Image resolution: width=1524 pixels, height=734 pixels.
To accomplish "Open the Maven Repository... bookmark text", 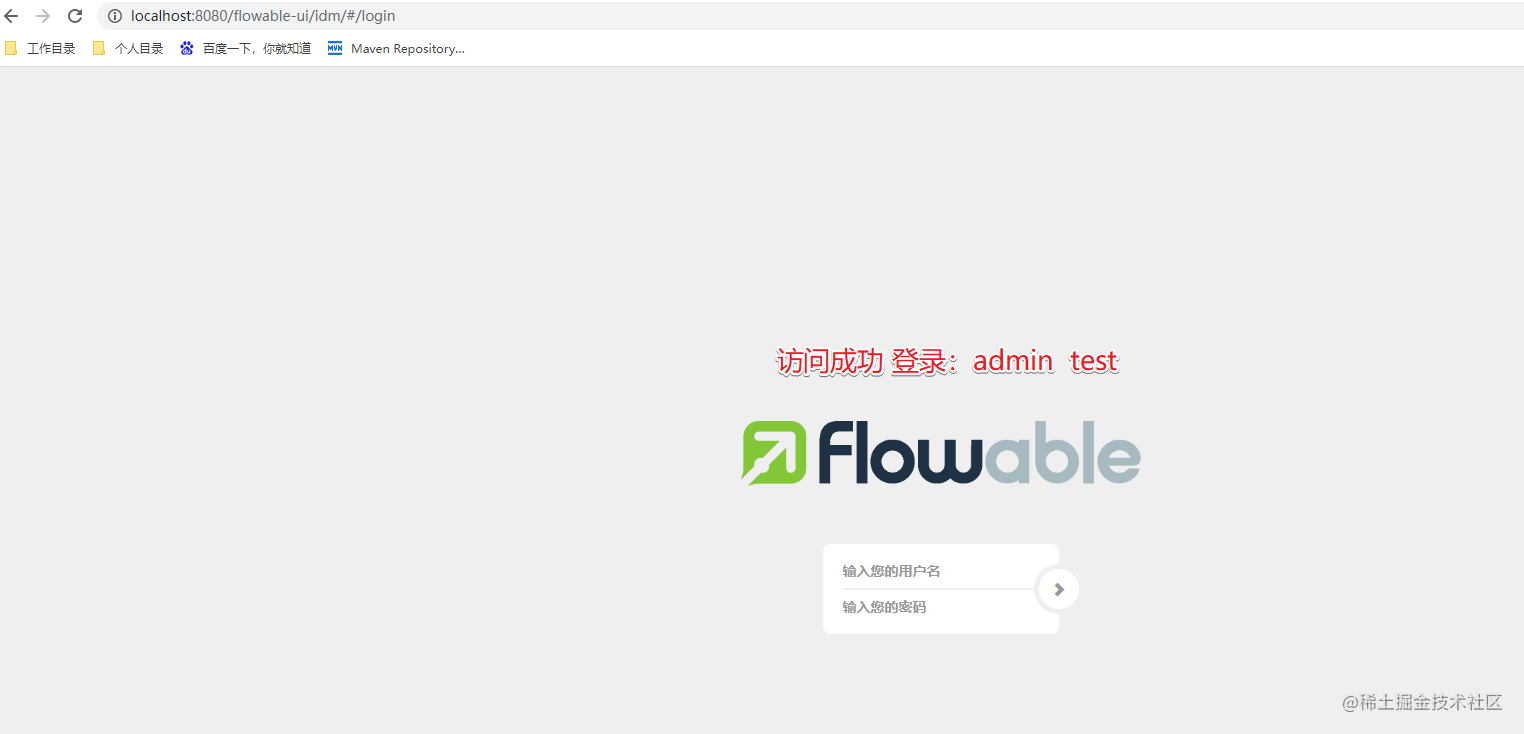I will [x=408, y=48].
